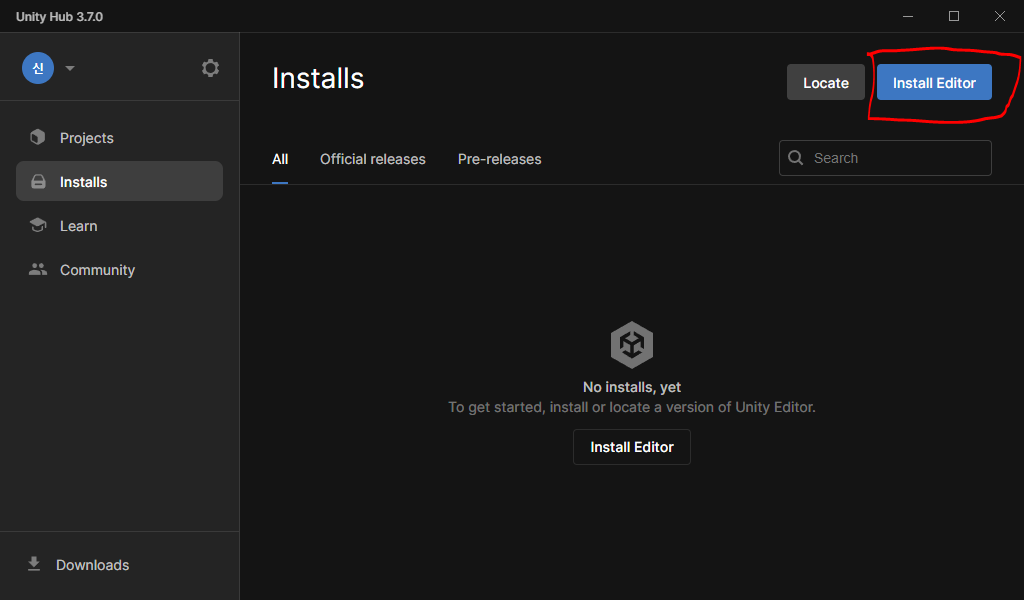Close the Unity Hub window
The height and width of the screenshot is (600, 1024).
click(x=1000, y=16)
